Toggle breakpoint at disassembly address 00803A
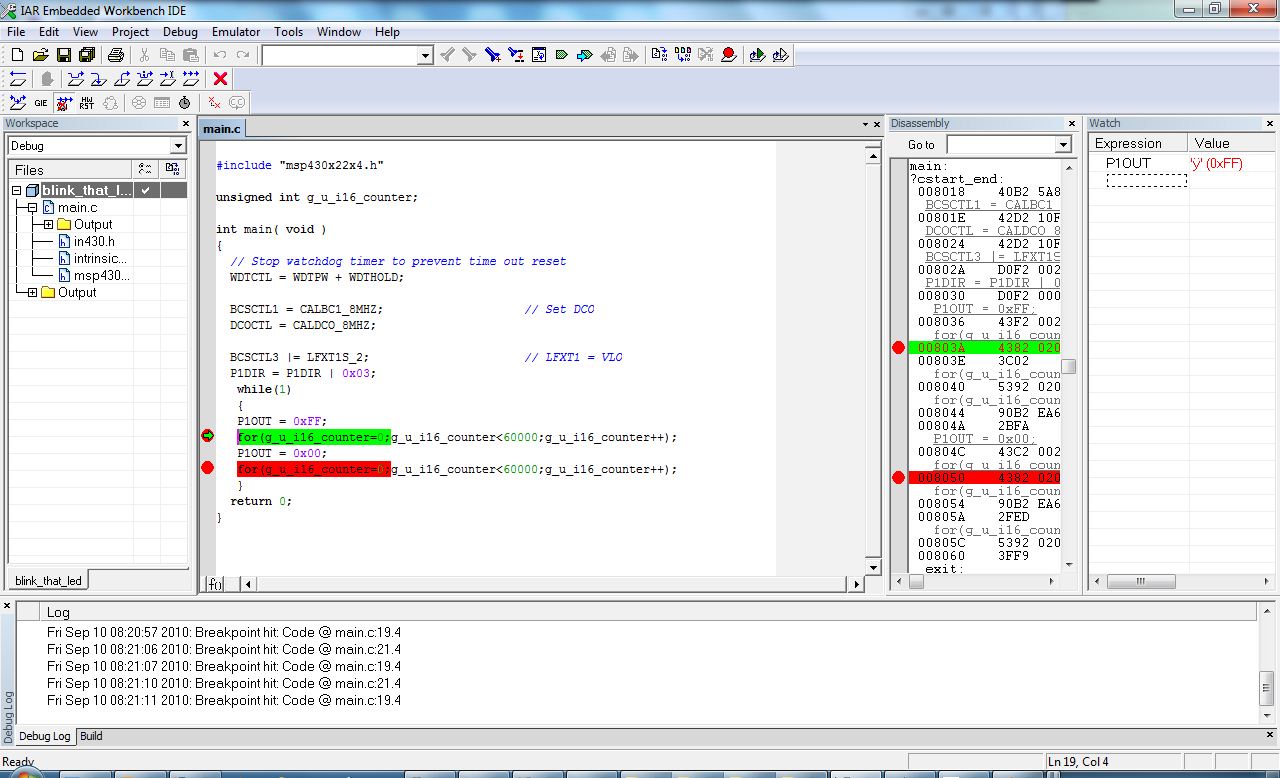This screenshot has width=1280, height=778. tap(898, 348)
